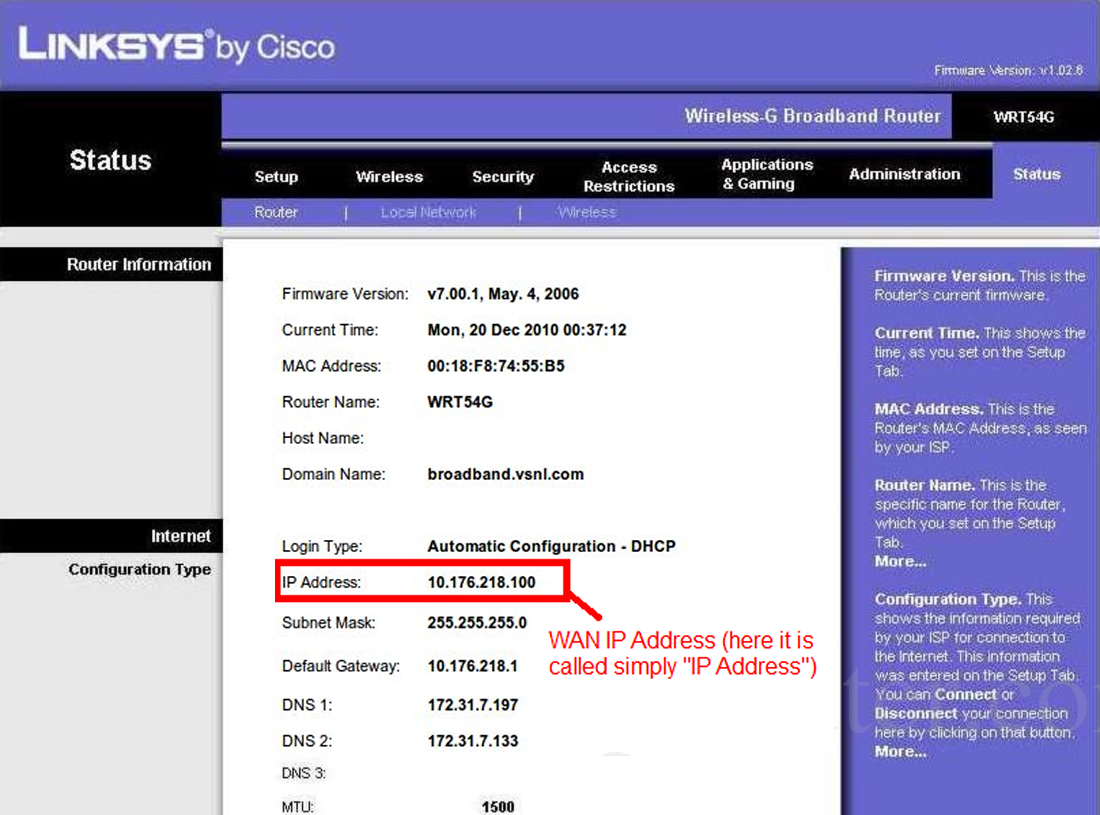
Task: Click the Default Gateway value 10.176.218.1
Action: coord(473,666)
